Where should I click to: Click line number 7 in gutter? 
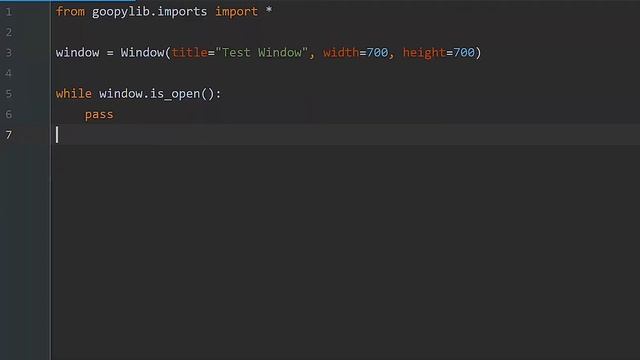point(9,135)
